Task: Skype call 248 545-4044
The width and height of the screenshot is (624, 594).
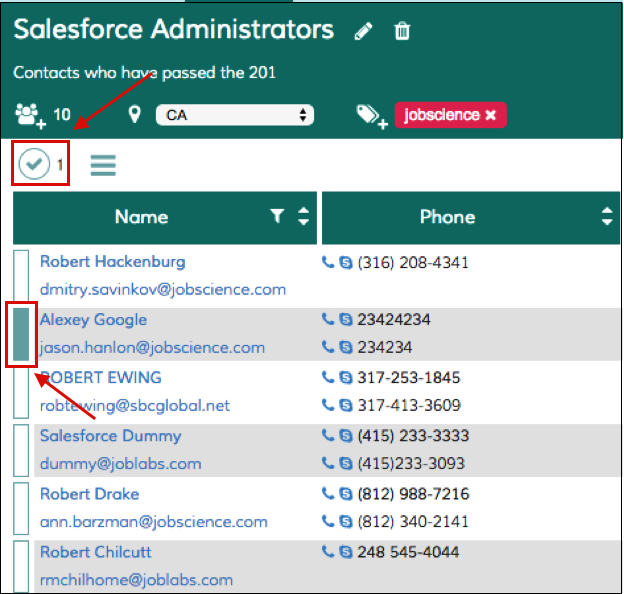Action: (x=345, y=552)
